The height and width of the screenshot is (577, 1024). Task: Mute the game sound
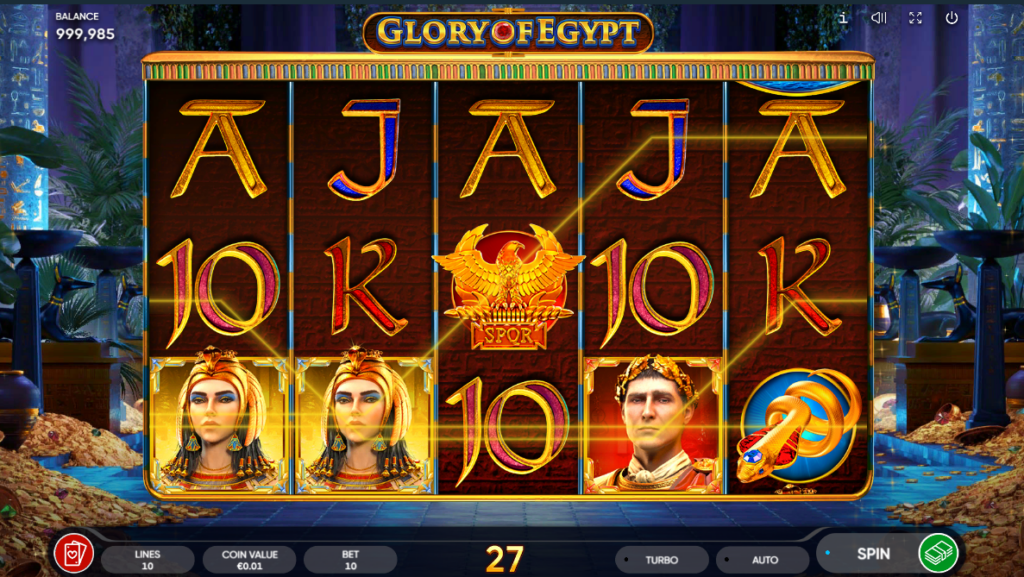pos(879,18)
